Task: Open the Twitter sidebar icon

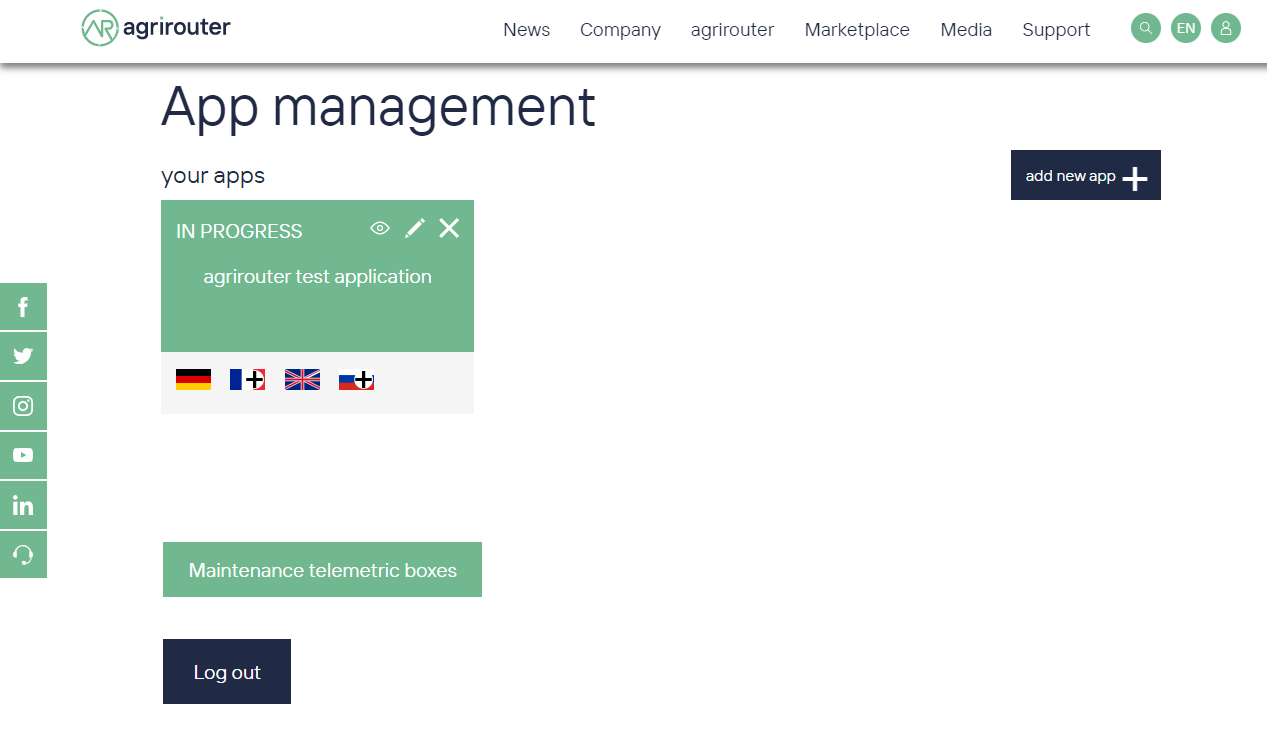Action: 23,356
